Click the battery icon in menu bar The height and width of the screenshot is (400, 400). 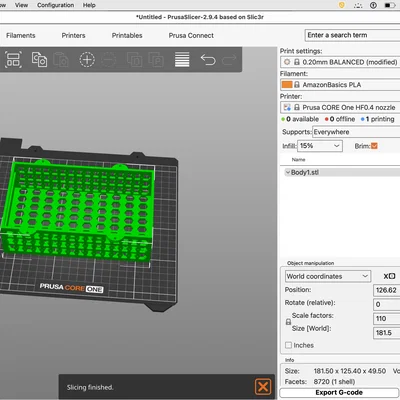pos(390,5)
